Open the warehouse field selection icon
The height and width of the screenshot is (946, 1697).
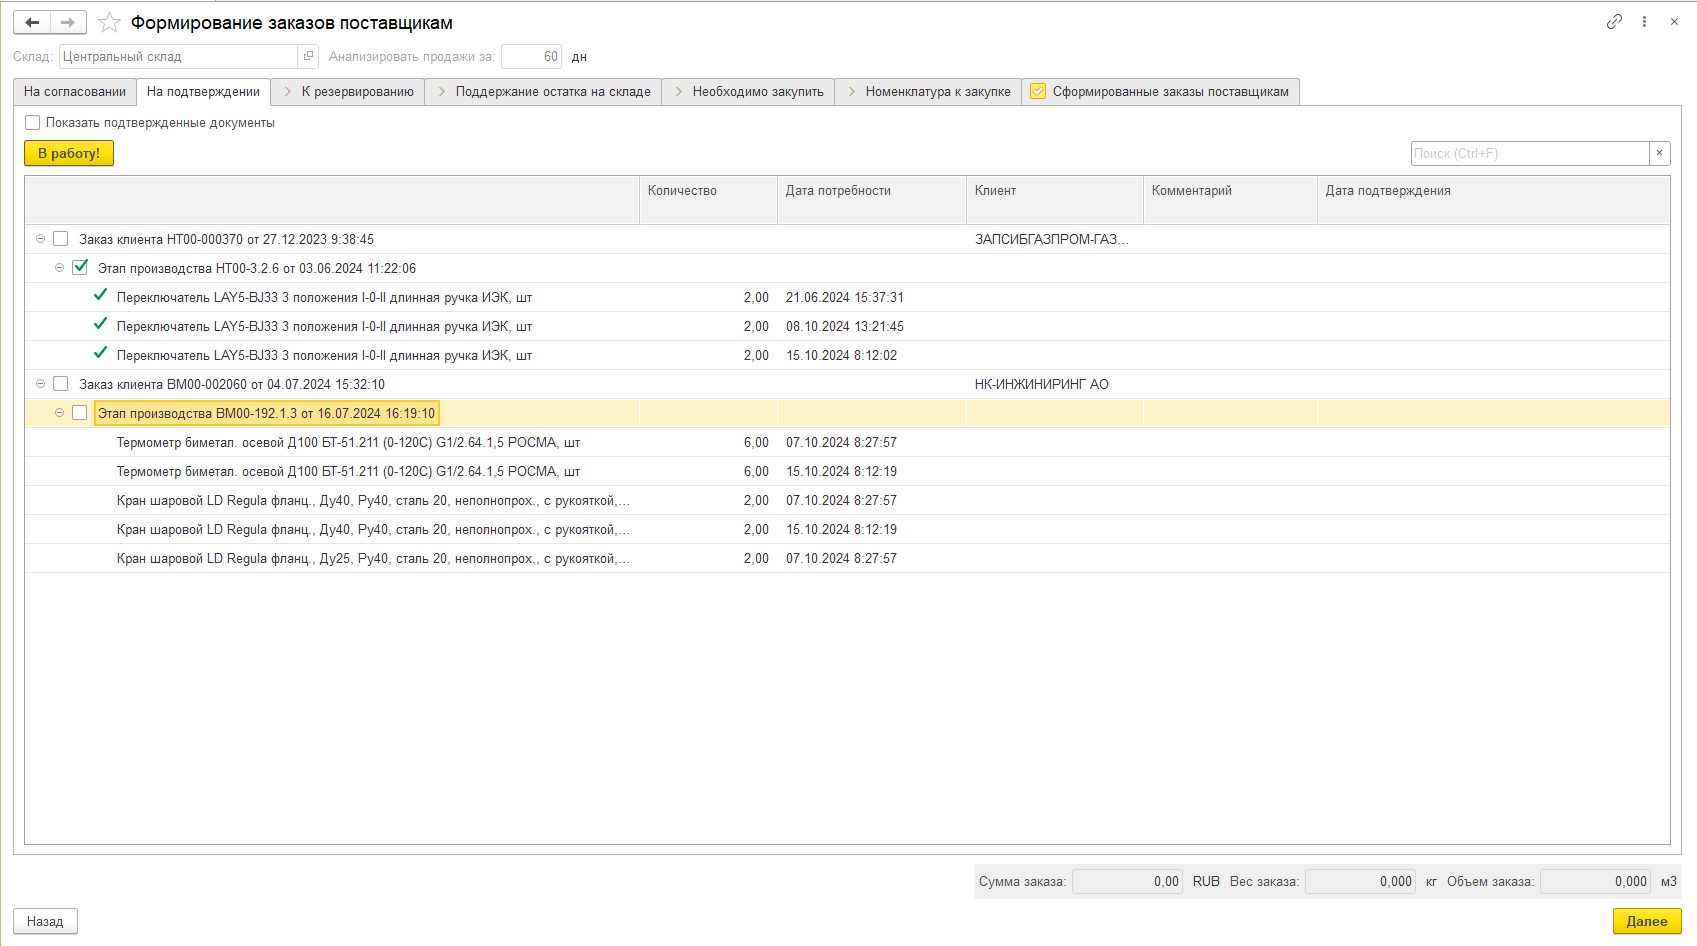point(308,57)
